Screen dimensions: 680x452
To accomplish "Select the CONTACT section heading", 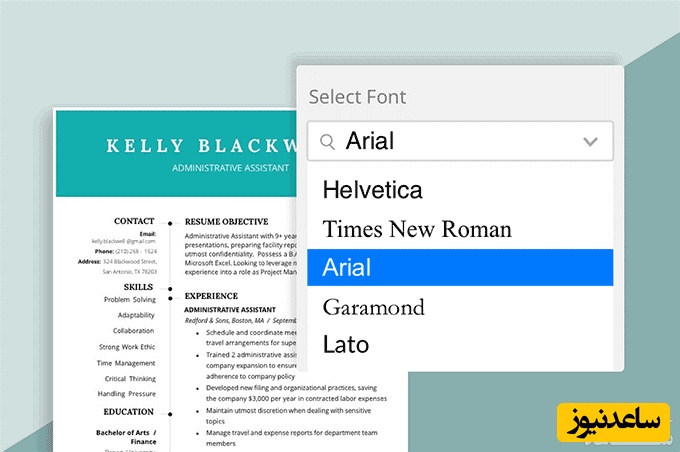I will [134, 221].
